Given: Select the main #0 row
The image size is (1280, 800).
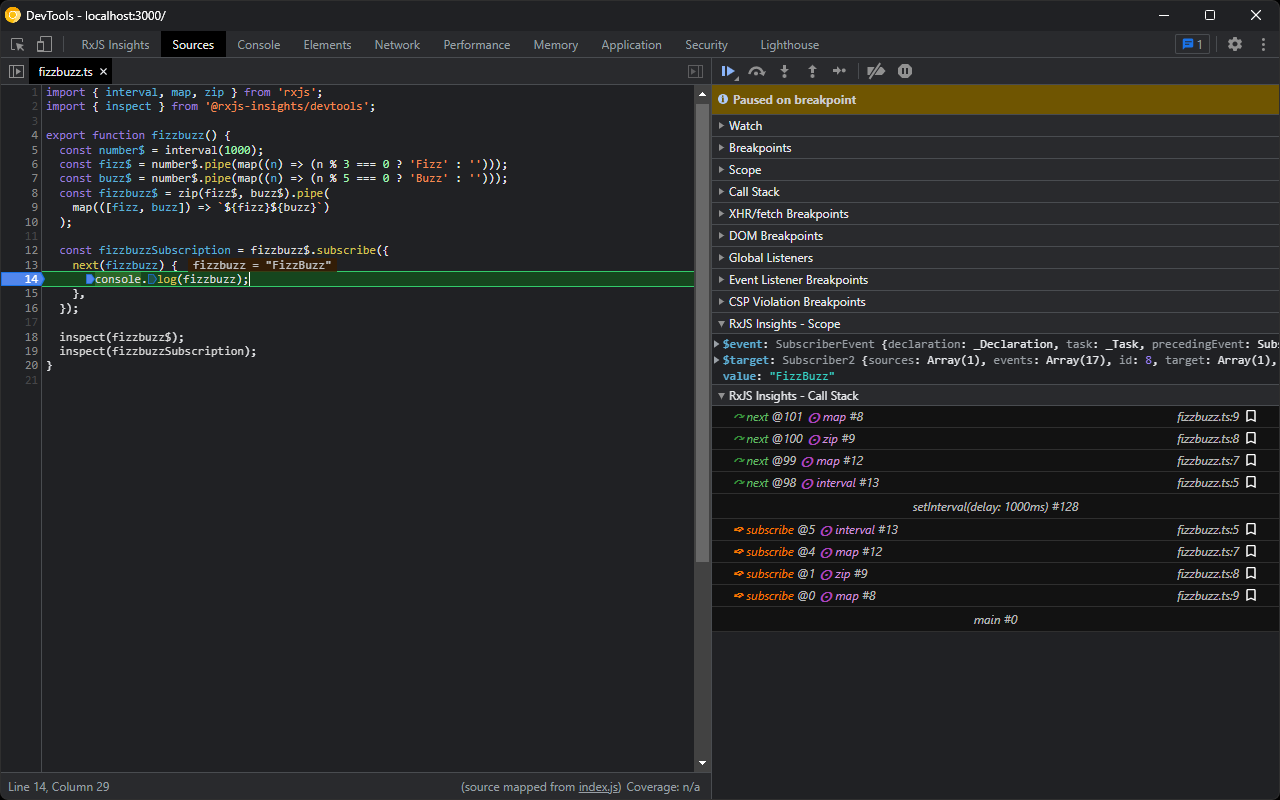Looking at the screenshot, I should tap(996, 620).
